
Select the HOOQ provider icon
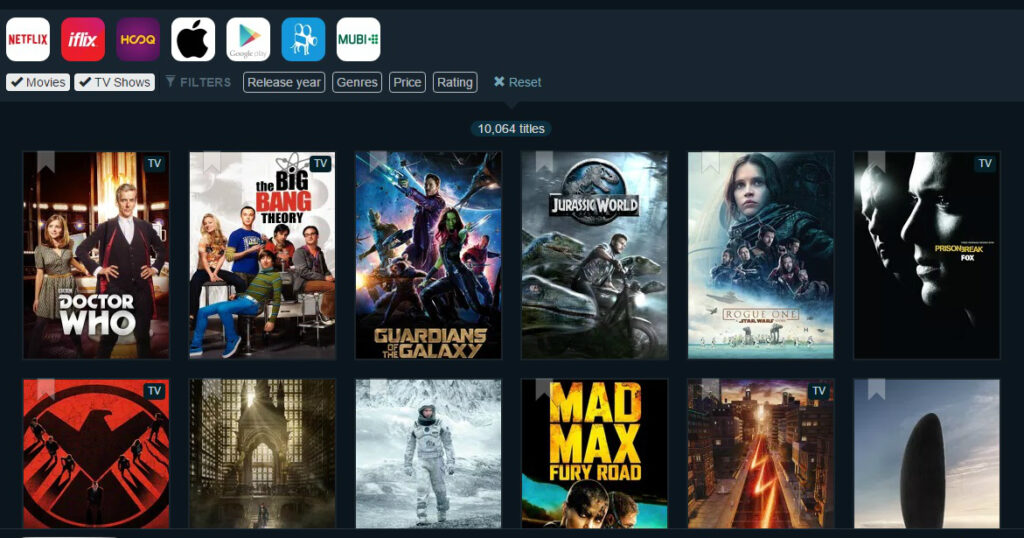pos(138,39)
